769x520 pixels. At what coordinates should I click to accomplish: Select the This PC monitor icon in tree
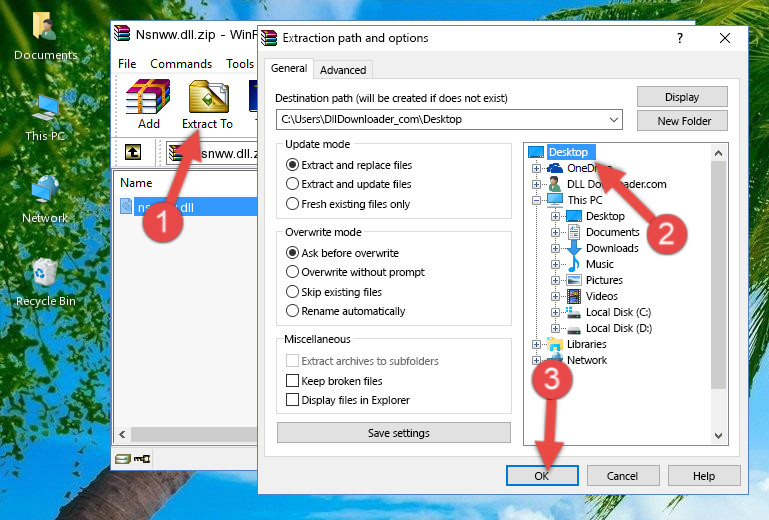pyautogui.click(x=555, y=200)
